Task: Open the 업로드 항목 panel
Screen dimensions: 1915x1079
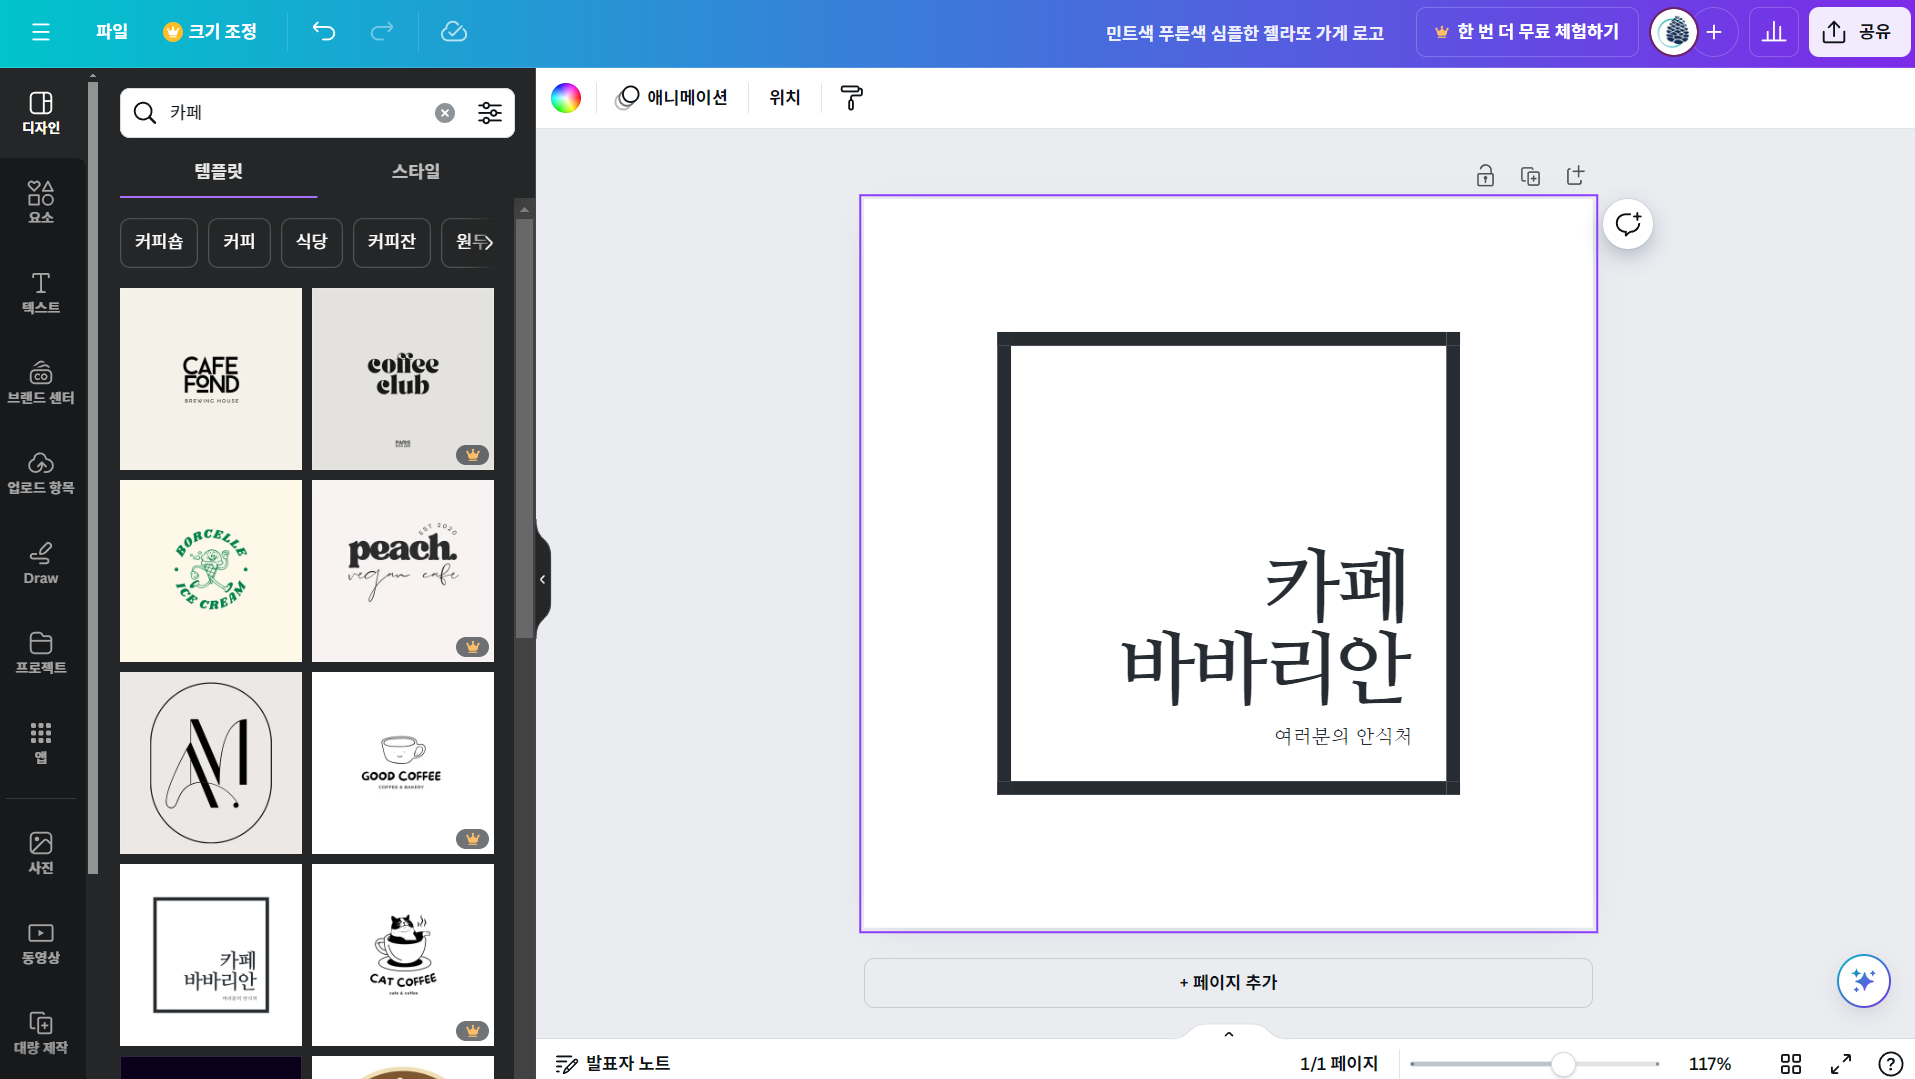Action: tap(41, 473)
